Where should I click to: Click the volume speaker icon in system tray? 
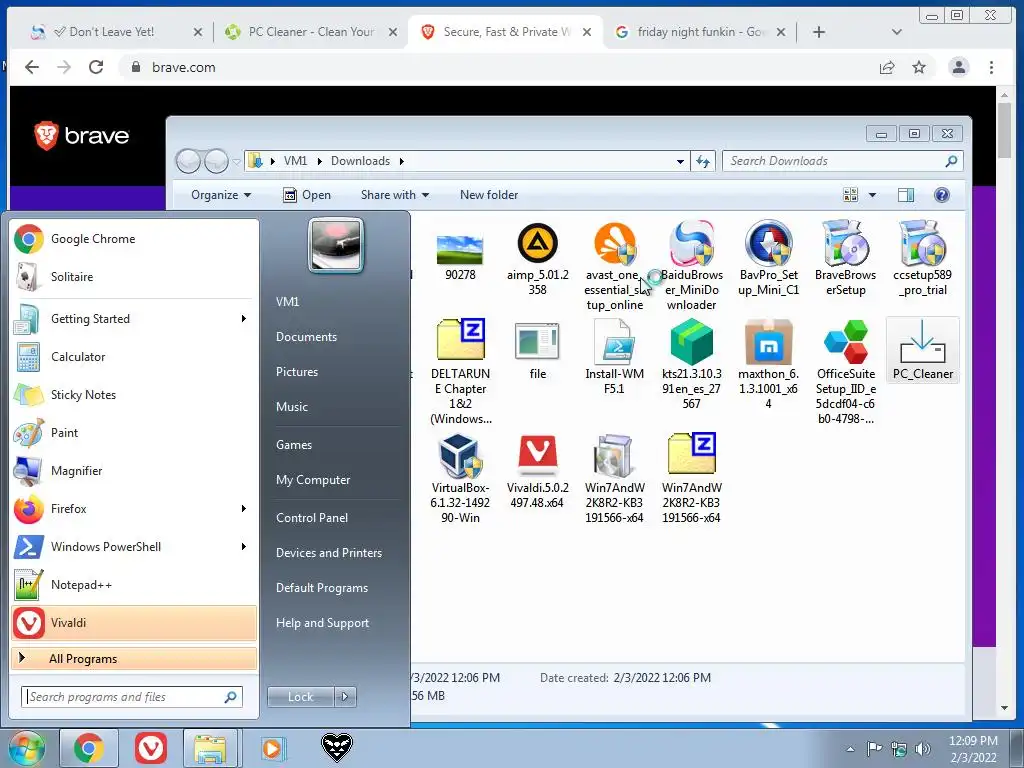923,749
